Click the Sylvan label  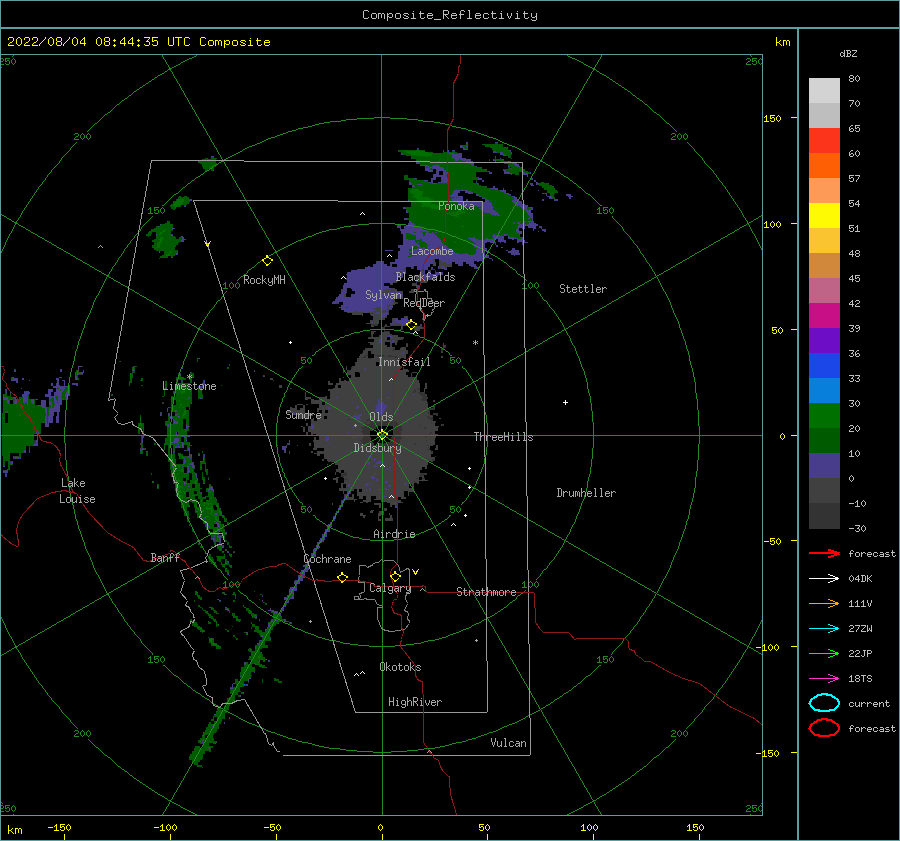[383, 295]
